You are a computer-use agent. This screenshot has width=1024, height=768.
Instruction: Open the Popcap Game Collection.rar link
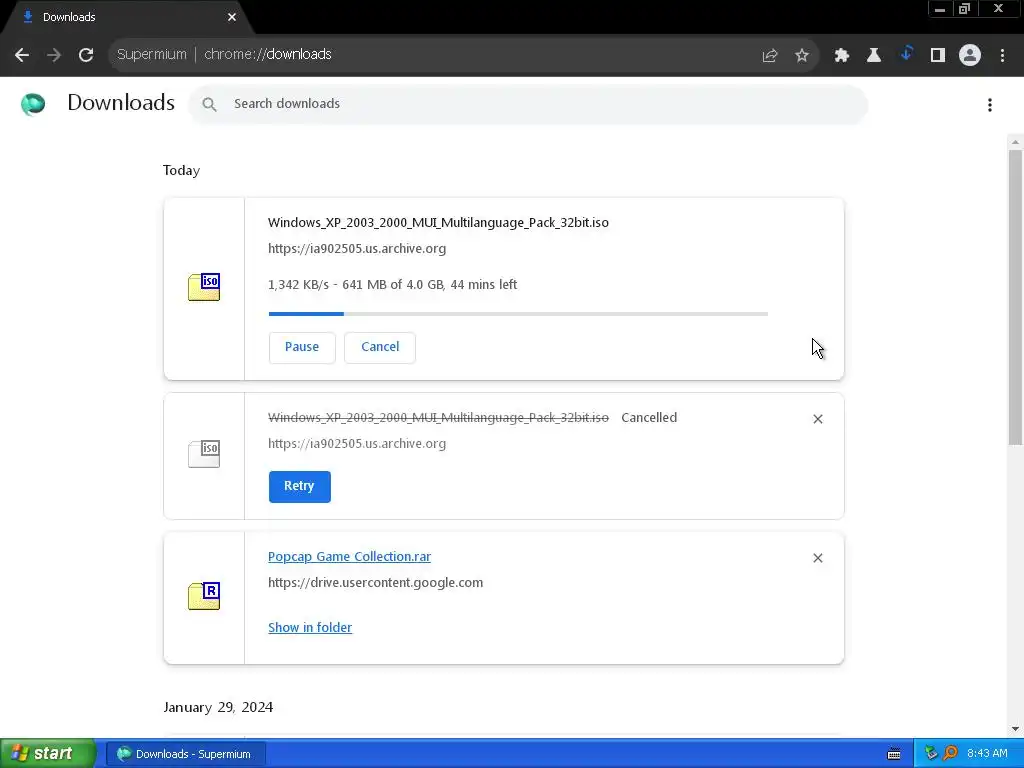pos(349,556)
